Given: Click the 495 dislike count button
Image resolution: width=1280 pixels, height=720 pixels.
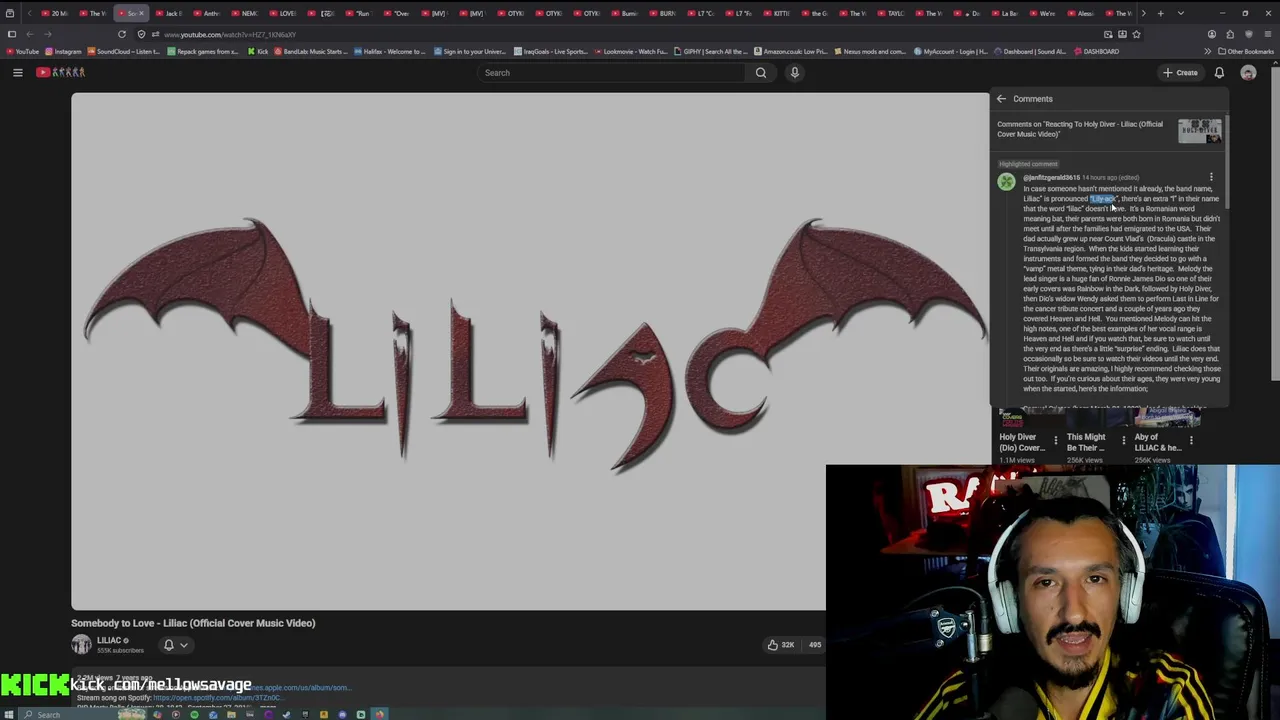Looking at the screenshot, I should point(814,645).
